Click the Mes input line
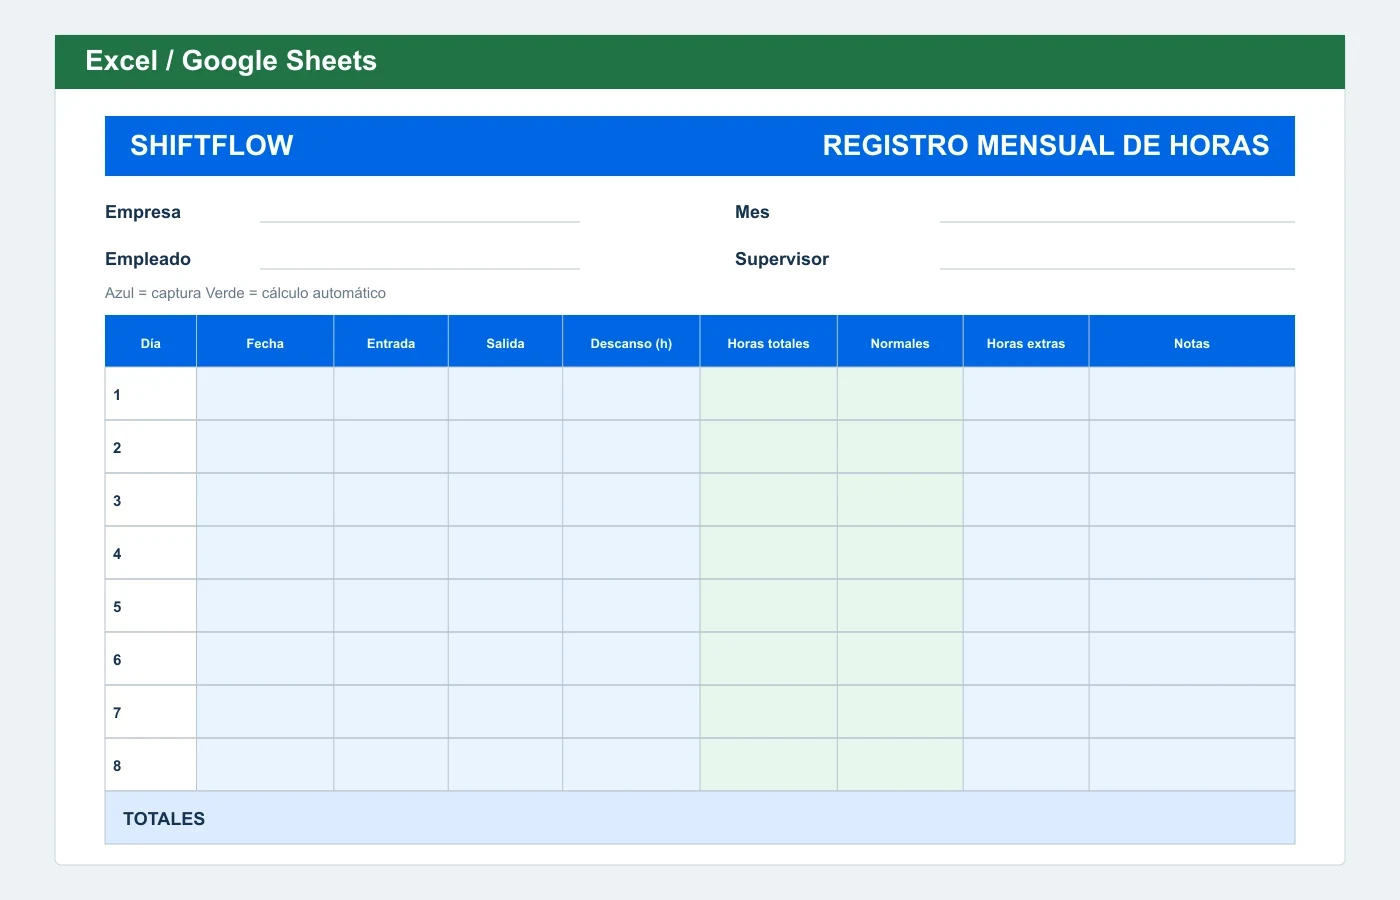The height and width of the screenshot is (900, 1400). (1117, 212)
